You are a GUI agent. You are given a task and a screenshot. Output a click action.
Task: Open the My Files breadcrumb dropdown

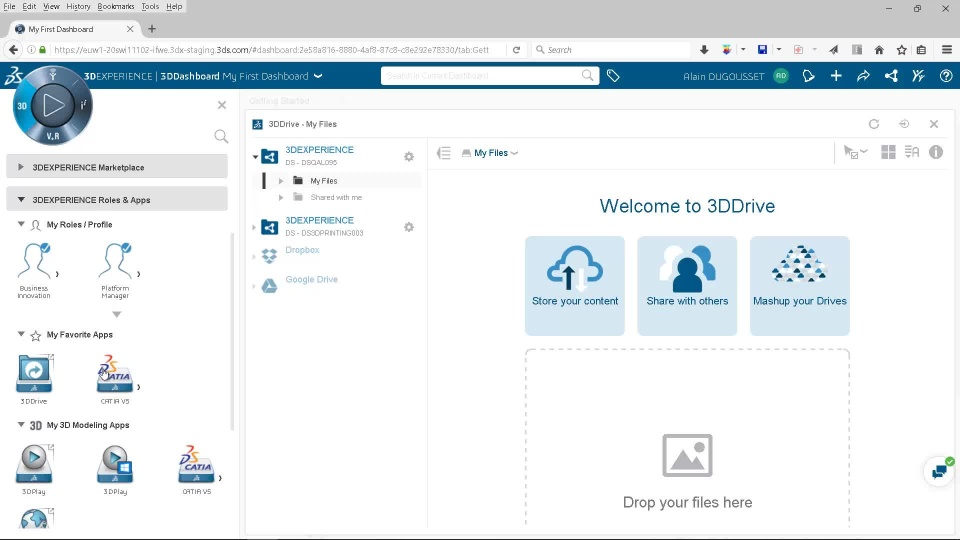514,153
